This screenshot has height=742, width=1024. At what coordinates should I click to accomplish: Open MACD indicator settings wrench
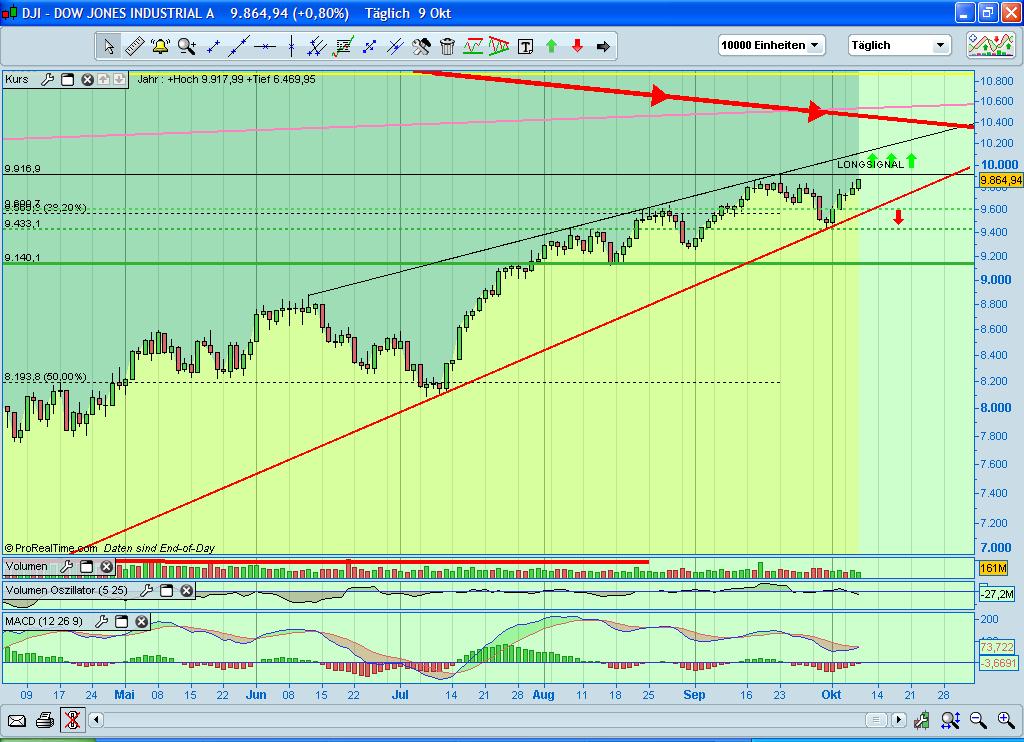coord(101,621)
